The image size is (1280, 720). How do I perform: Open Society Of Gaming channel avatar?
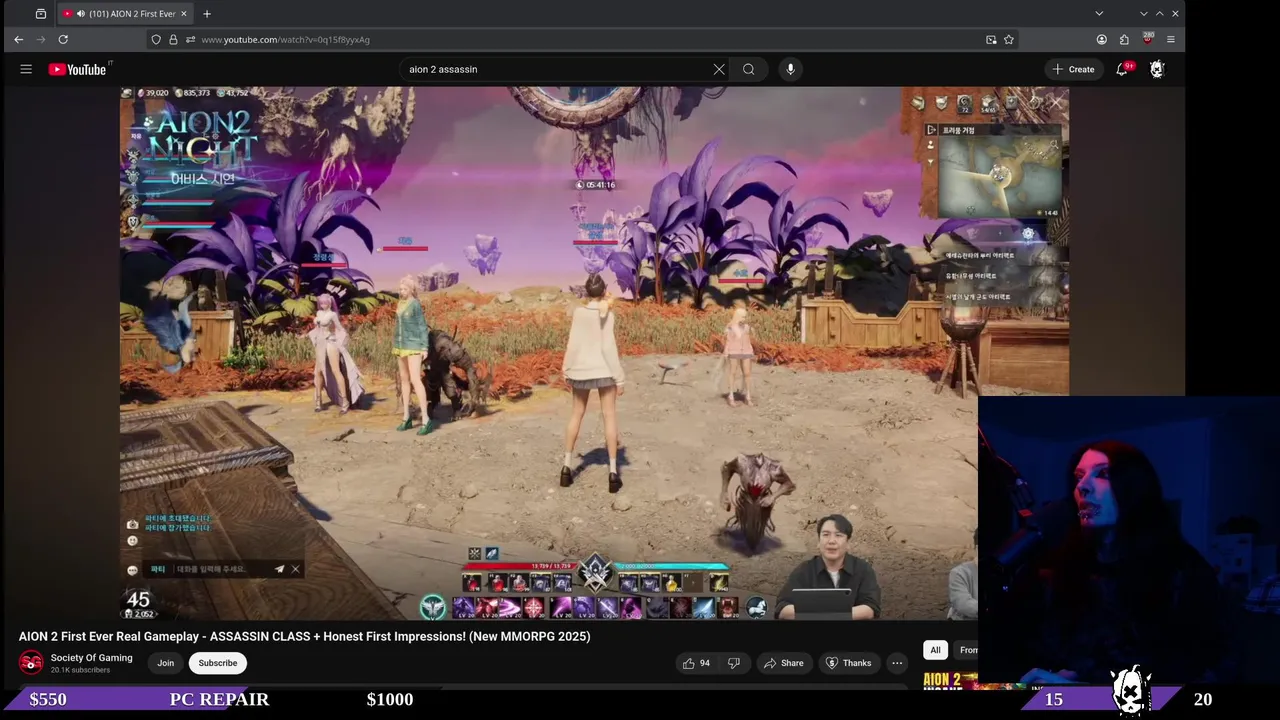click(31, 662)
